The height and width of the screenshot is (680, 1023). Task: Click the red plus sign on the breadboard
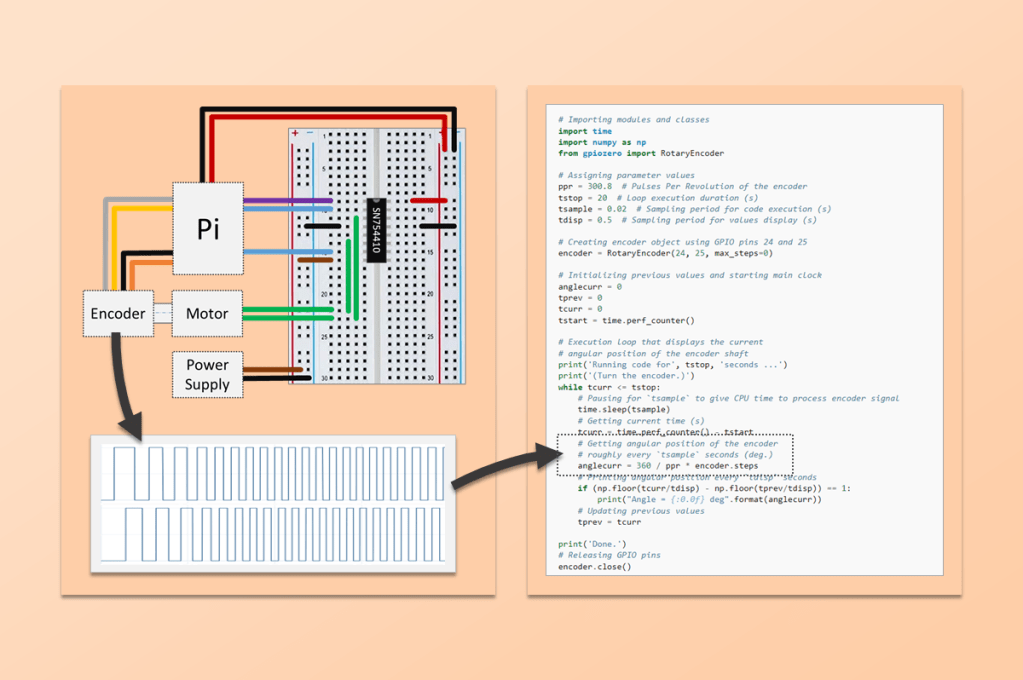point(295,133)
